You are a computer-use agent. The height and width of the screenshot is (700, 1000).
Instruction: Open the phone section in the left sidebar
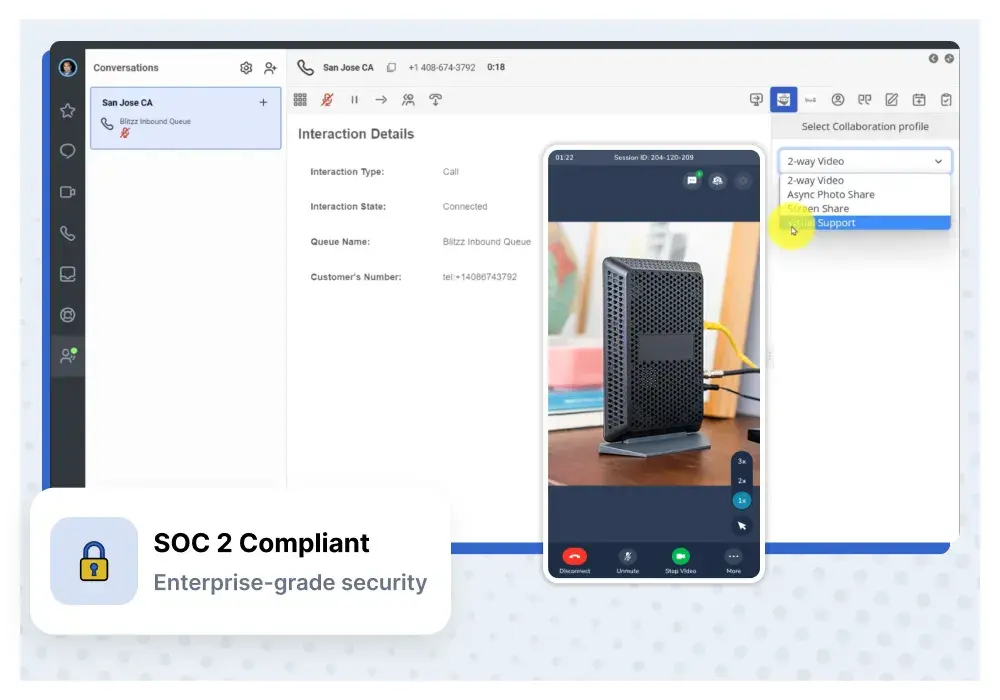click(68, 233)
